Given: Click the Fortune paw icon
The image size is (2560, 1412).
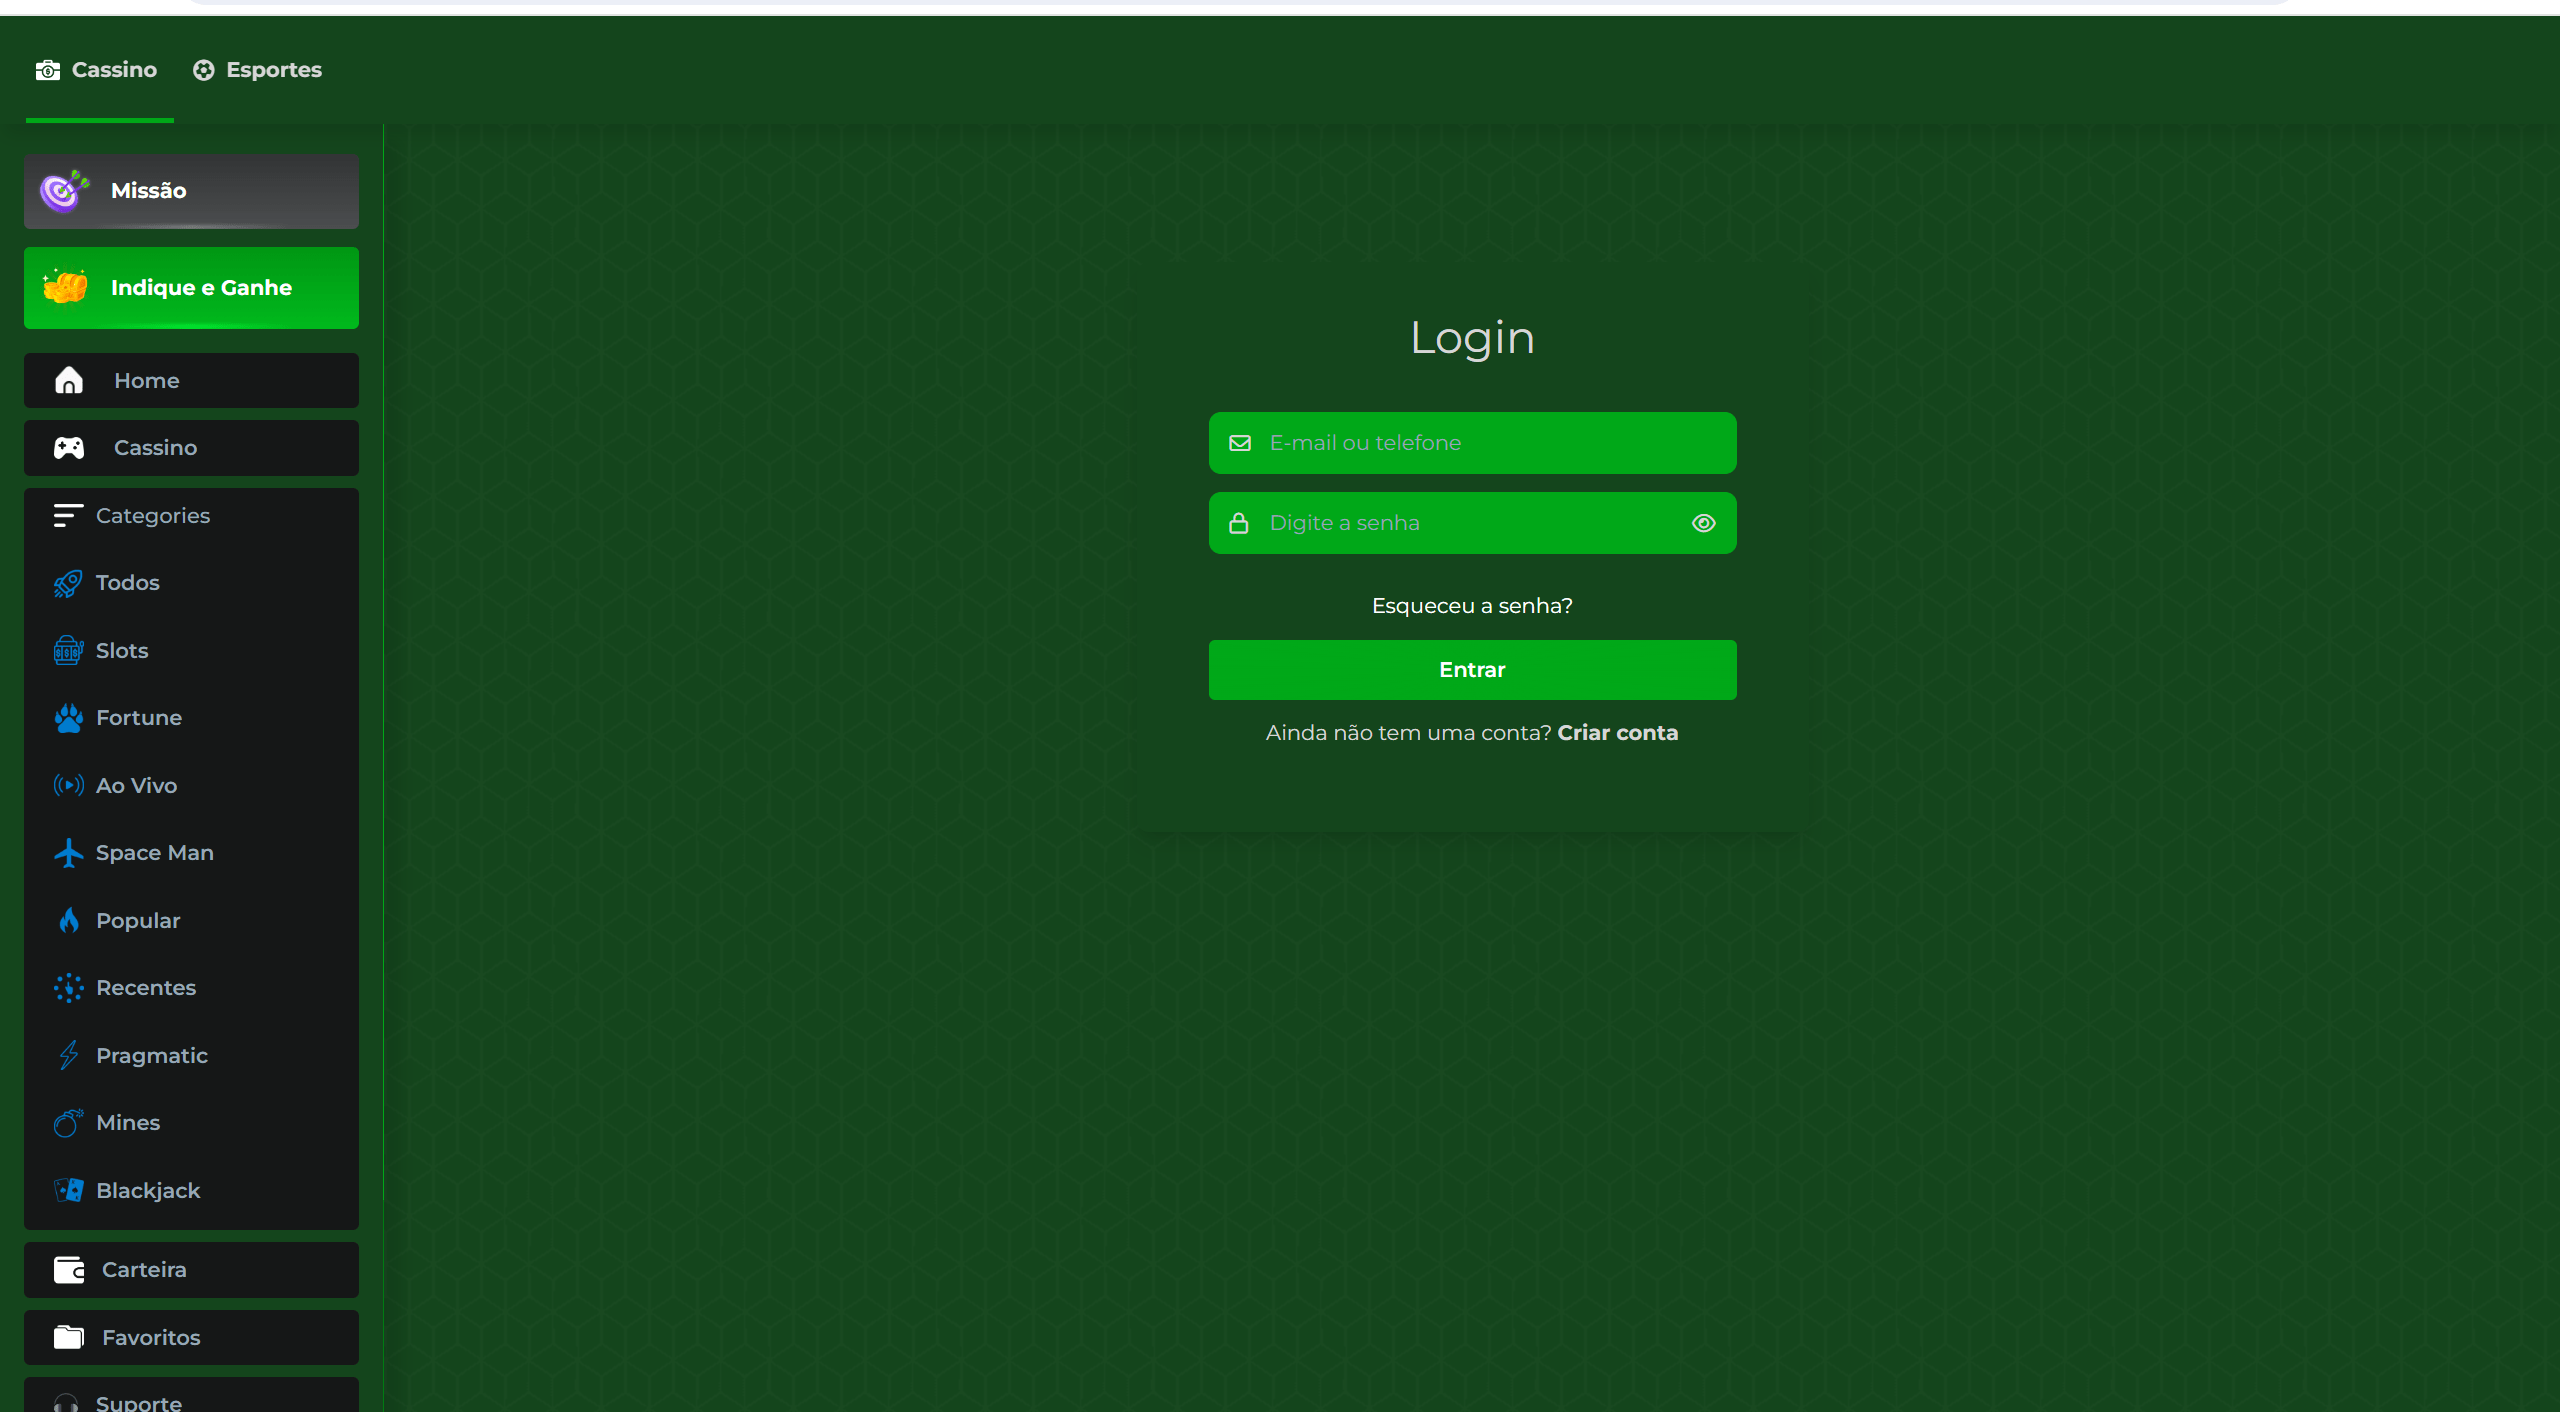Looking at the screenshot, I should [x=68, y=718].
